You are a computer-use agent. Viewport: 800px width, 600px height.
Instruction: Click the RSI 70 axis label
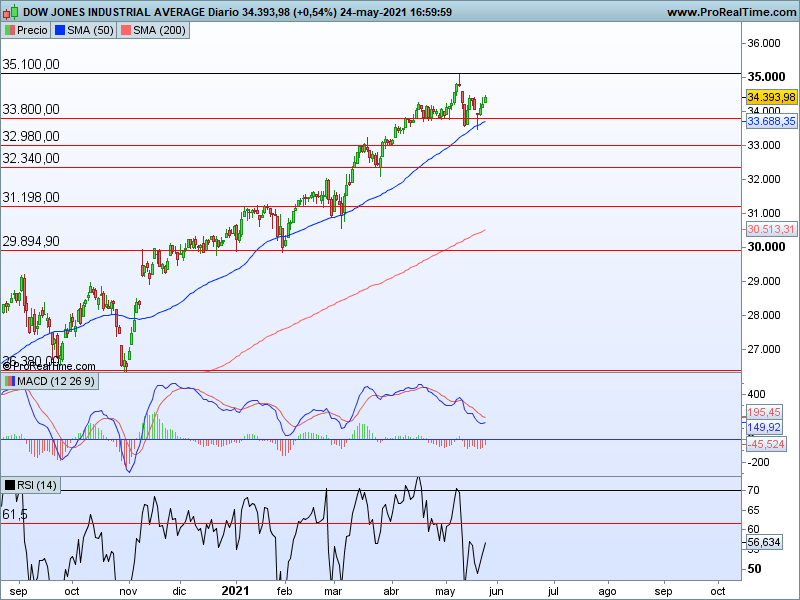[754, 490]
